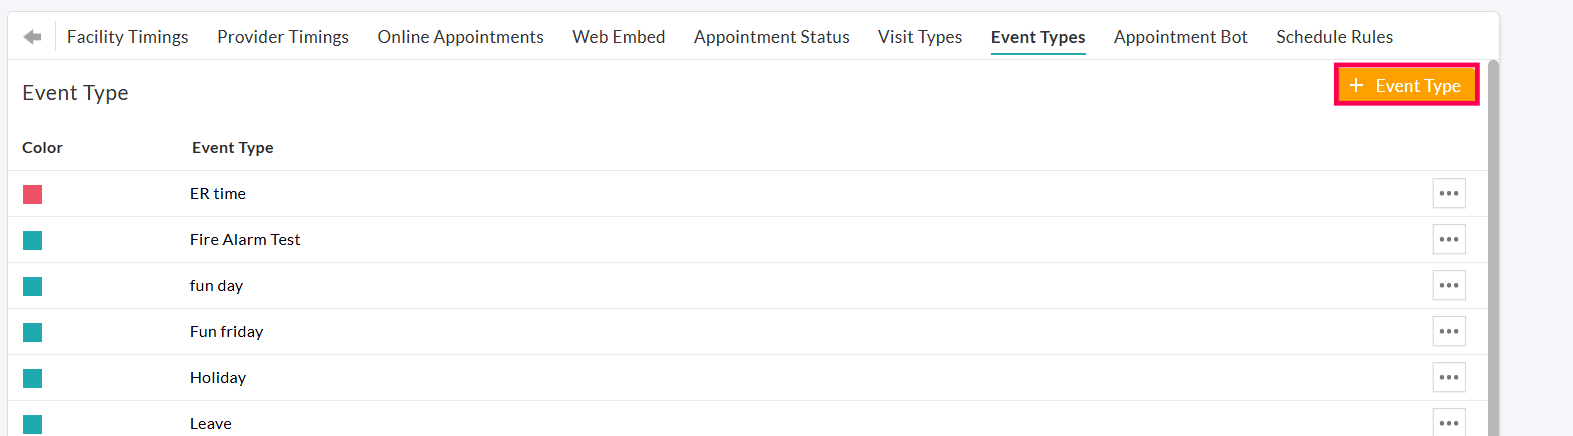Open the Appointment Bot tab

pos(1180,37)
